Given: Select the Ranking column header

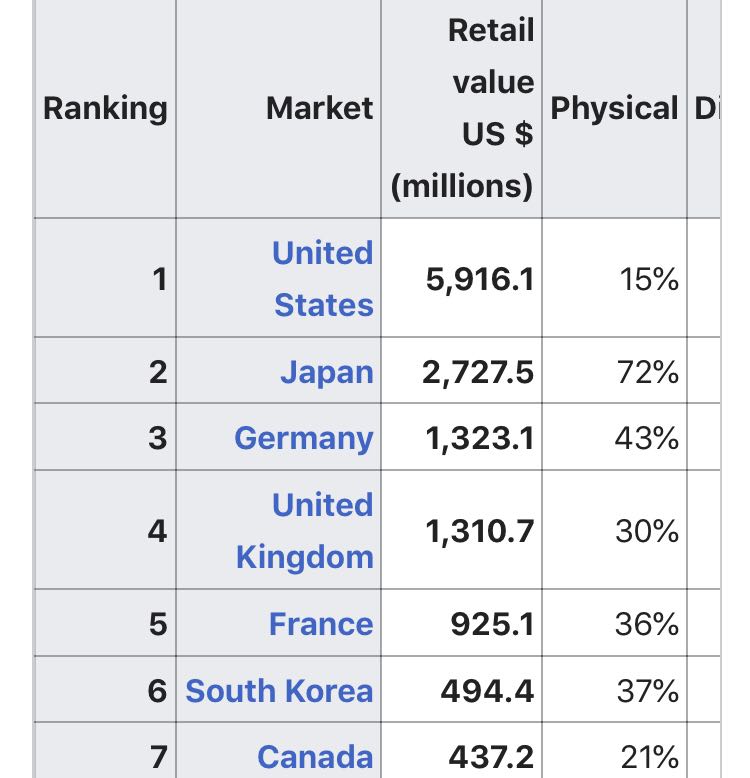Looking at the screenshot, I should point(105,108).
